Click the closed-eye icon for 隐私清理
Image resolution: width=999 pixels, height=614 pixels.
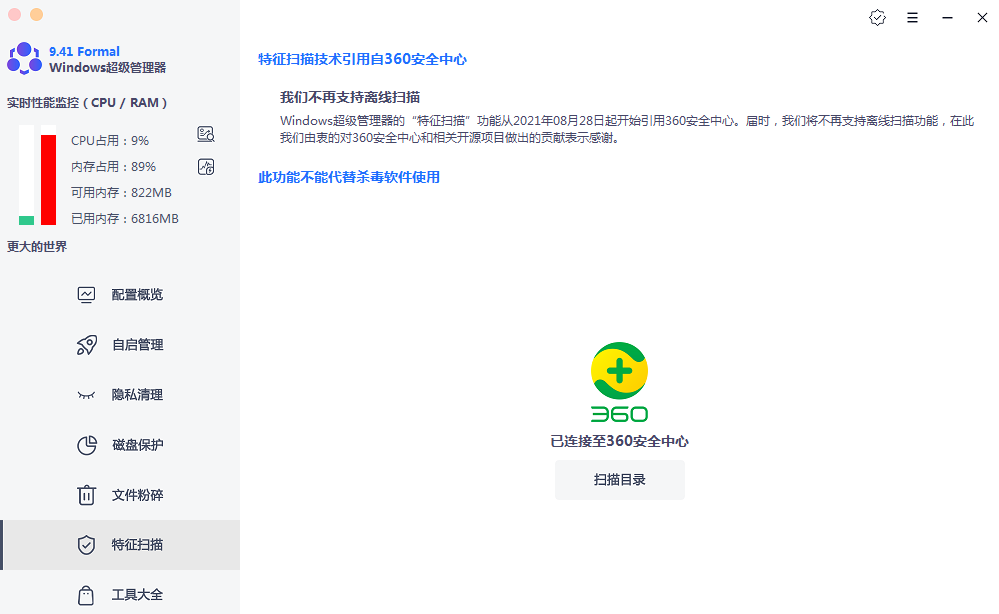click(x=87, y=395)
